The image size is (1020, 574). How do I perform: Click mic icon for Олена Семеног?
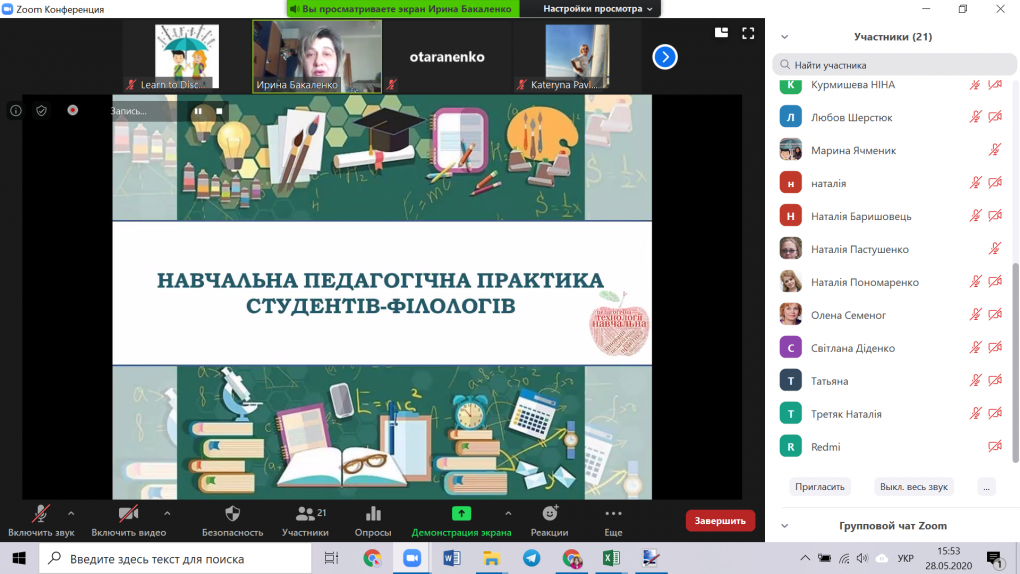(975, 314)
